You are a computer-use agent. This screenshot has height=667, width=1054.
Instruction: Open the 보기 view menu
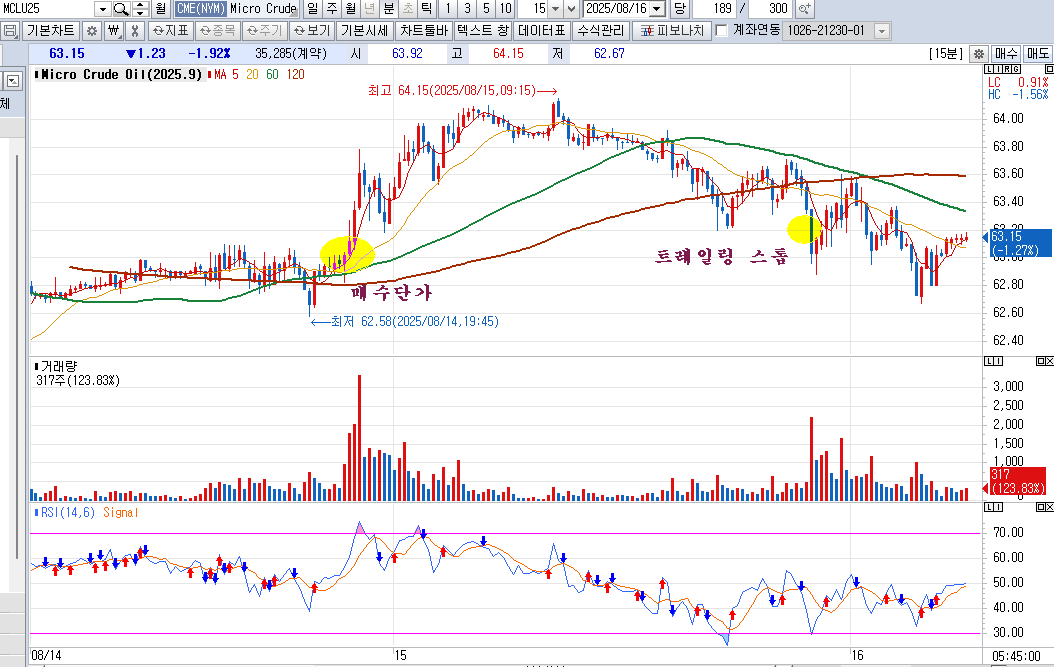(x=312, y=31)
